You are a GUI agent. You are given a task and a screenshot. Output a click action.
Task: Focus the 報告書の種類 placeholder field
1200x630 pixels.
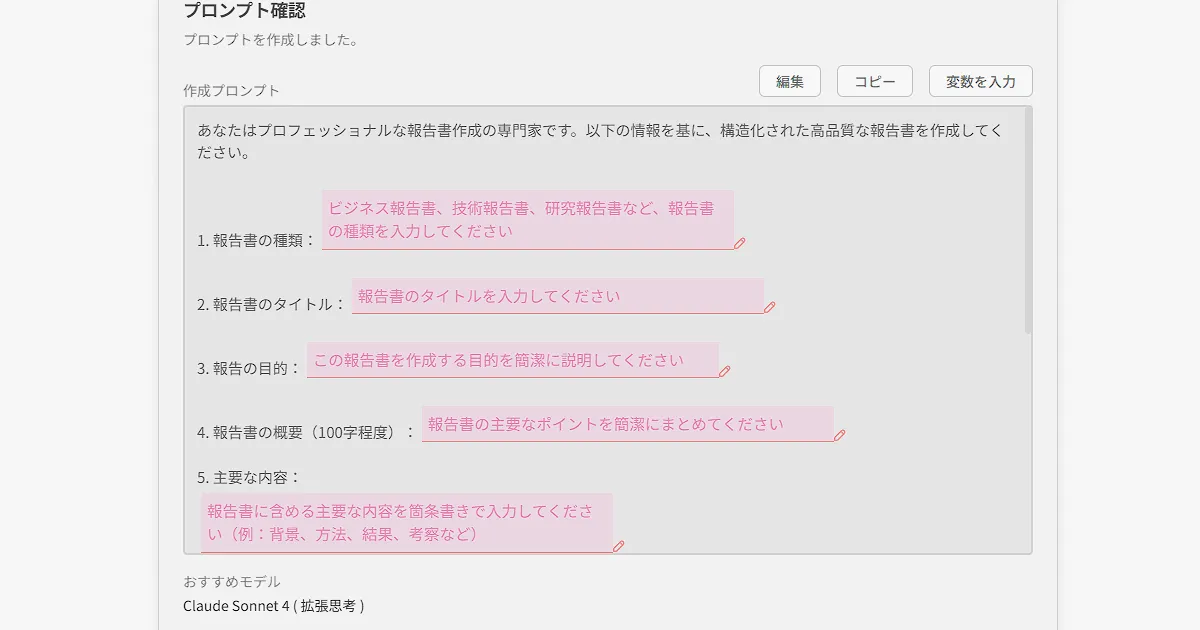click(x=527, y=220)
